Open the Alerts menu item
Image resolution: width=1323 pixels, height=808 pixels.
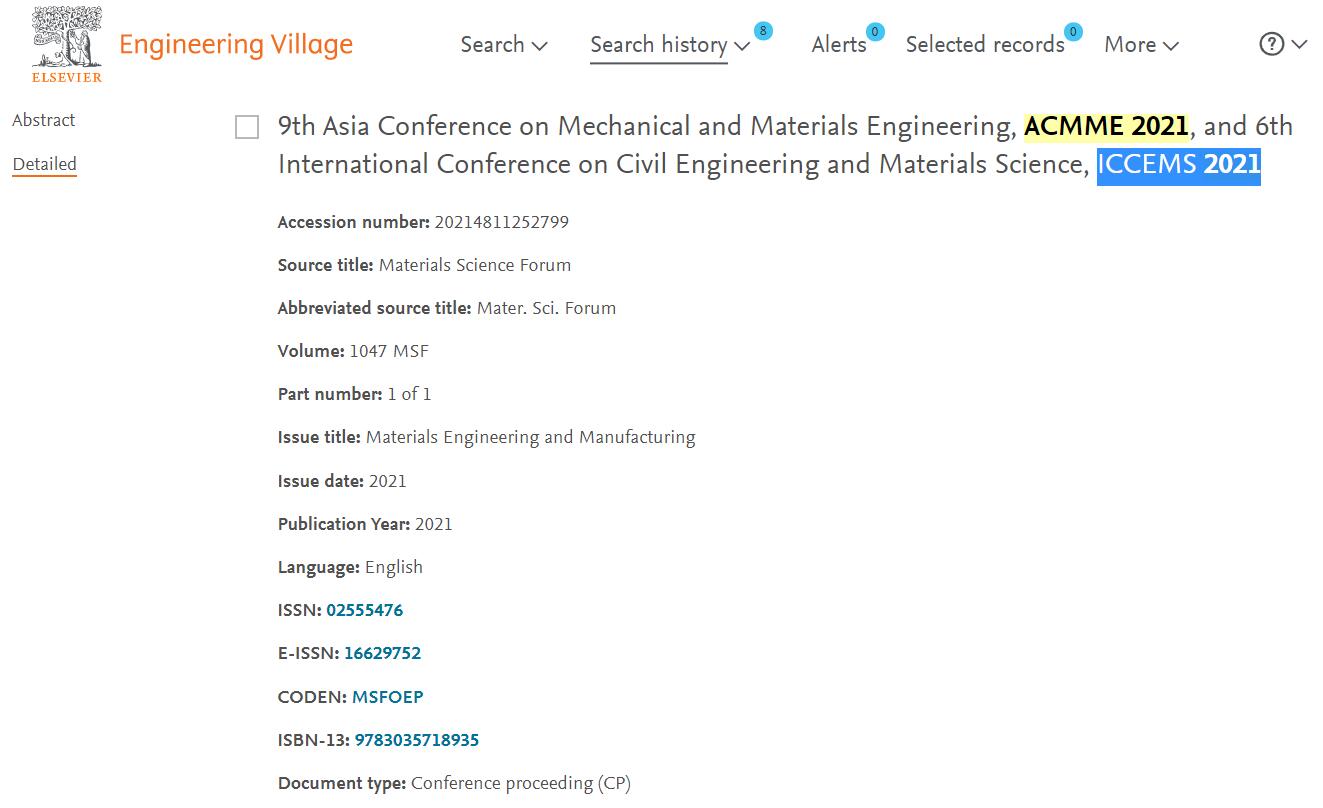click(839, 45)
